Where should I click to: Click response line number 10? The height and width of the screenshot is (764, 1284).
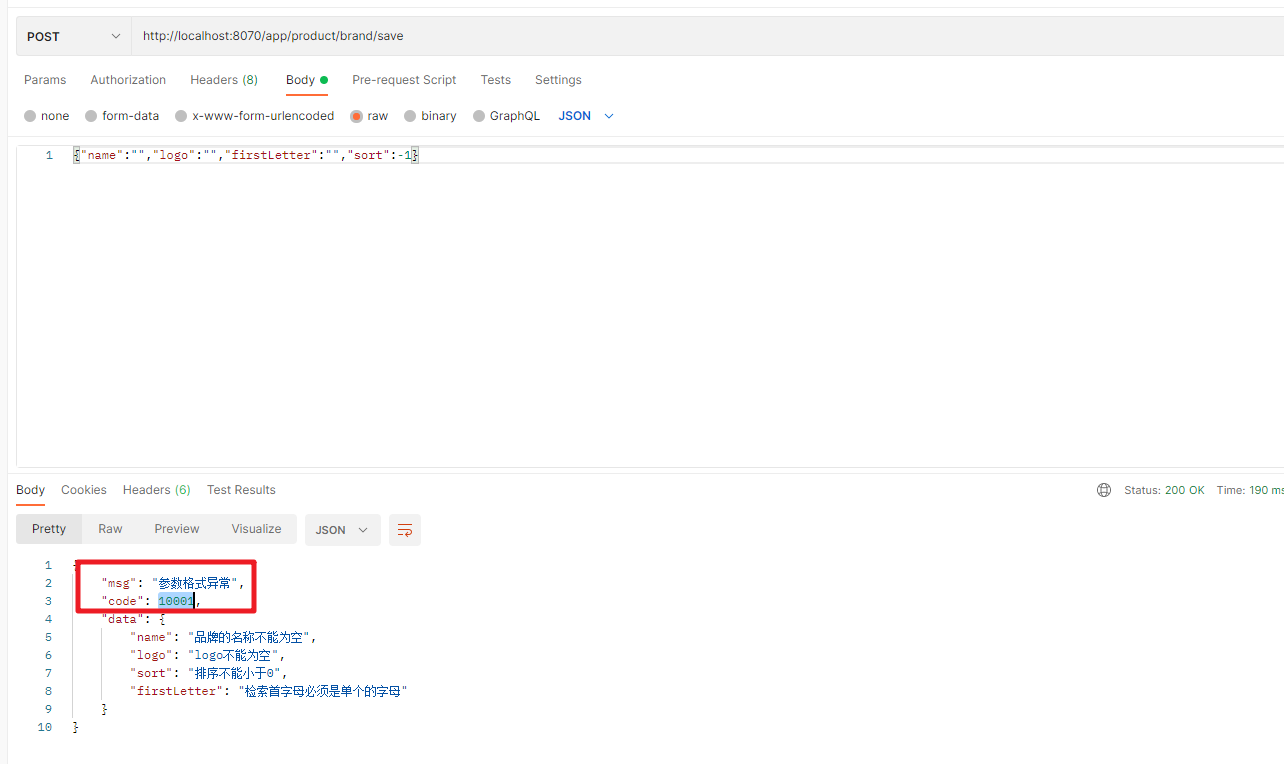point(45,727)
